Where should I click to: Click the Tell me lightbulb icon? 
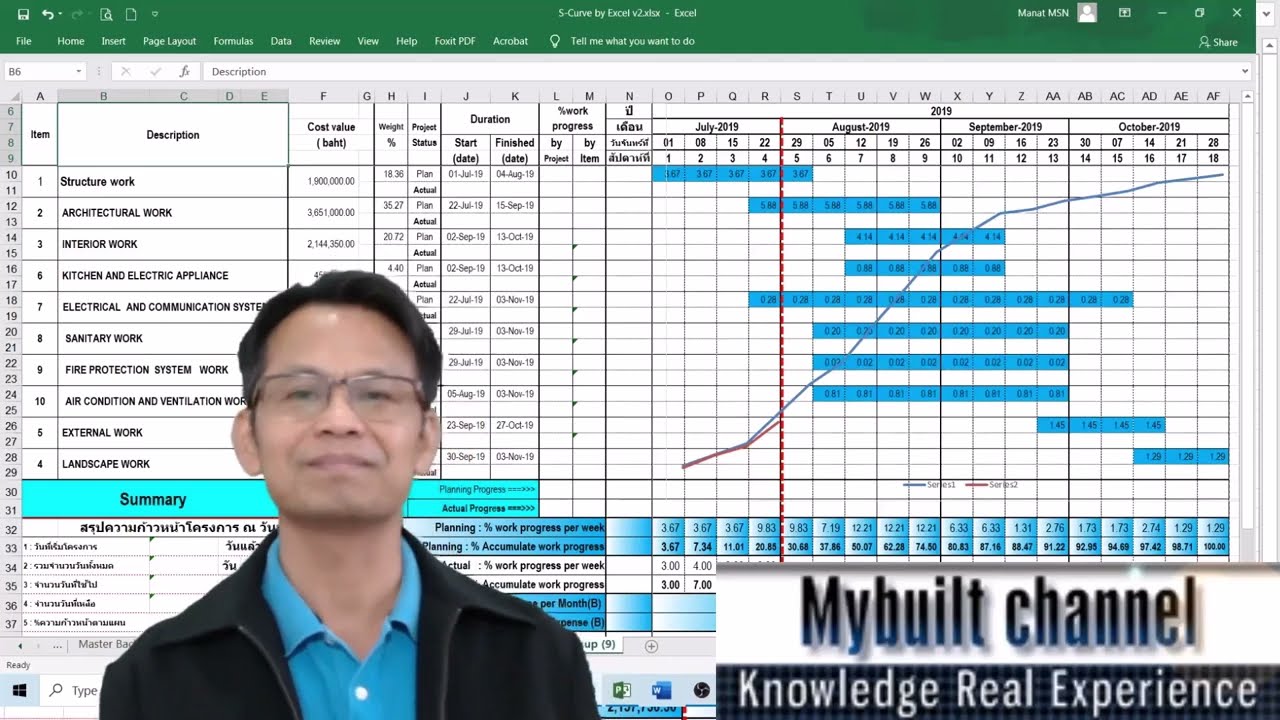pos(555,41)
